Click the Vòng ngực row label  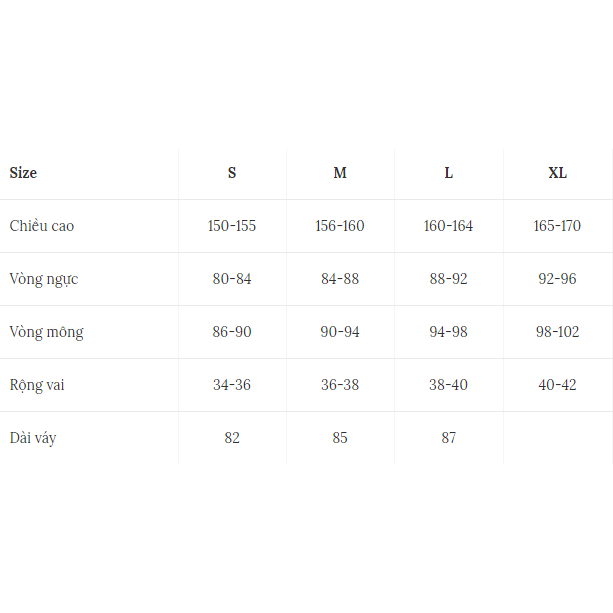(x=44, y=279)
